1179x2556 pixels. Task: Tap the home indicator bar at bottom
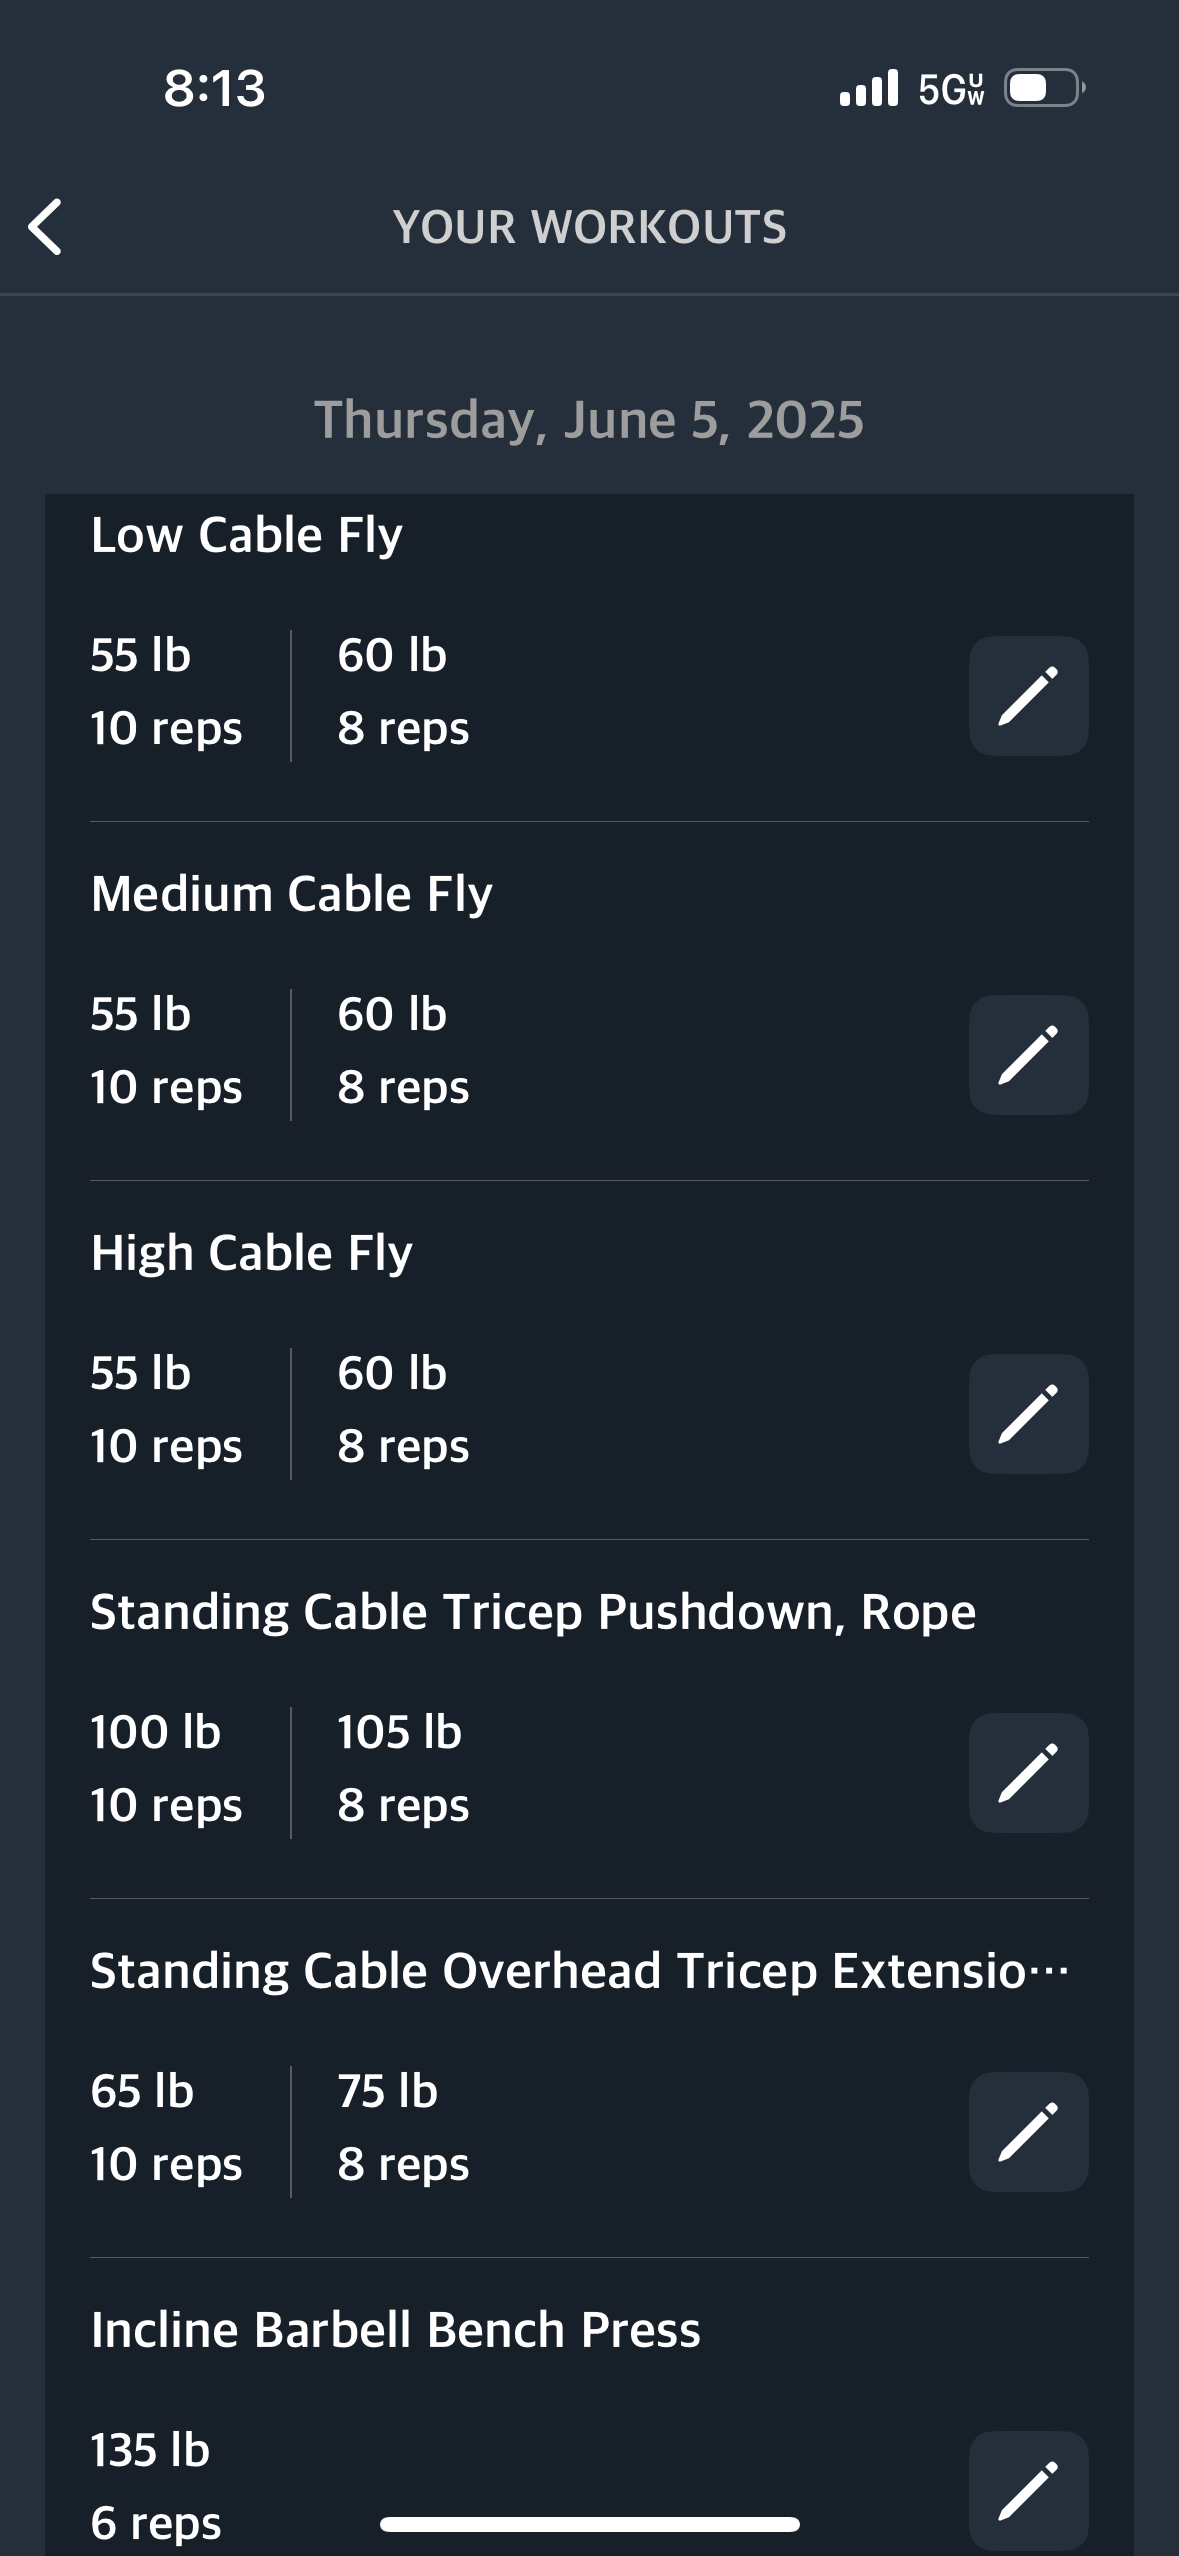pos(590,2524)
